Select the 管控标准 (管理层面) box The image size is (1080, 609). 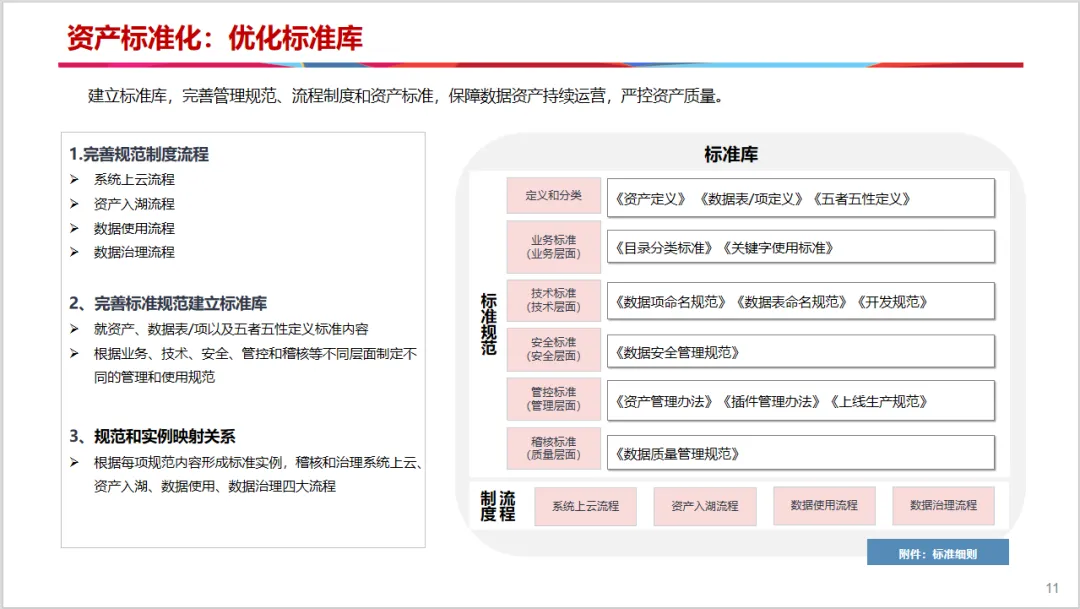554,399
